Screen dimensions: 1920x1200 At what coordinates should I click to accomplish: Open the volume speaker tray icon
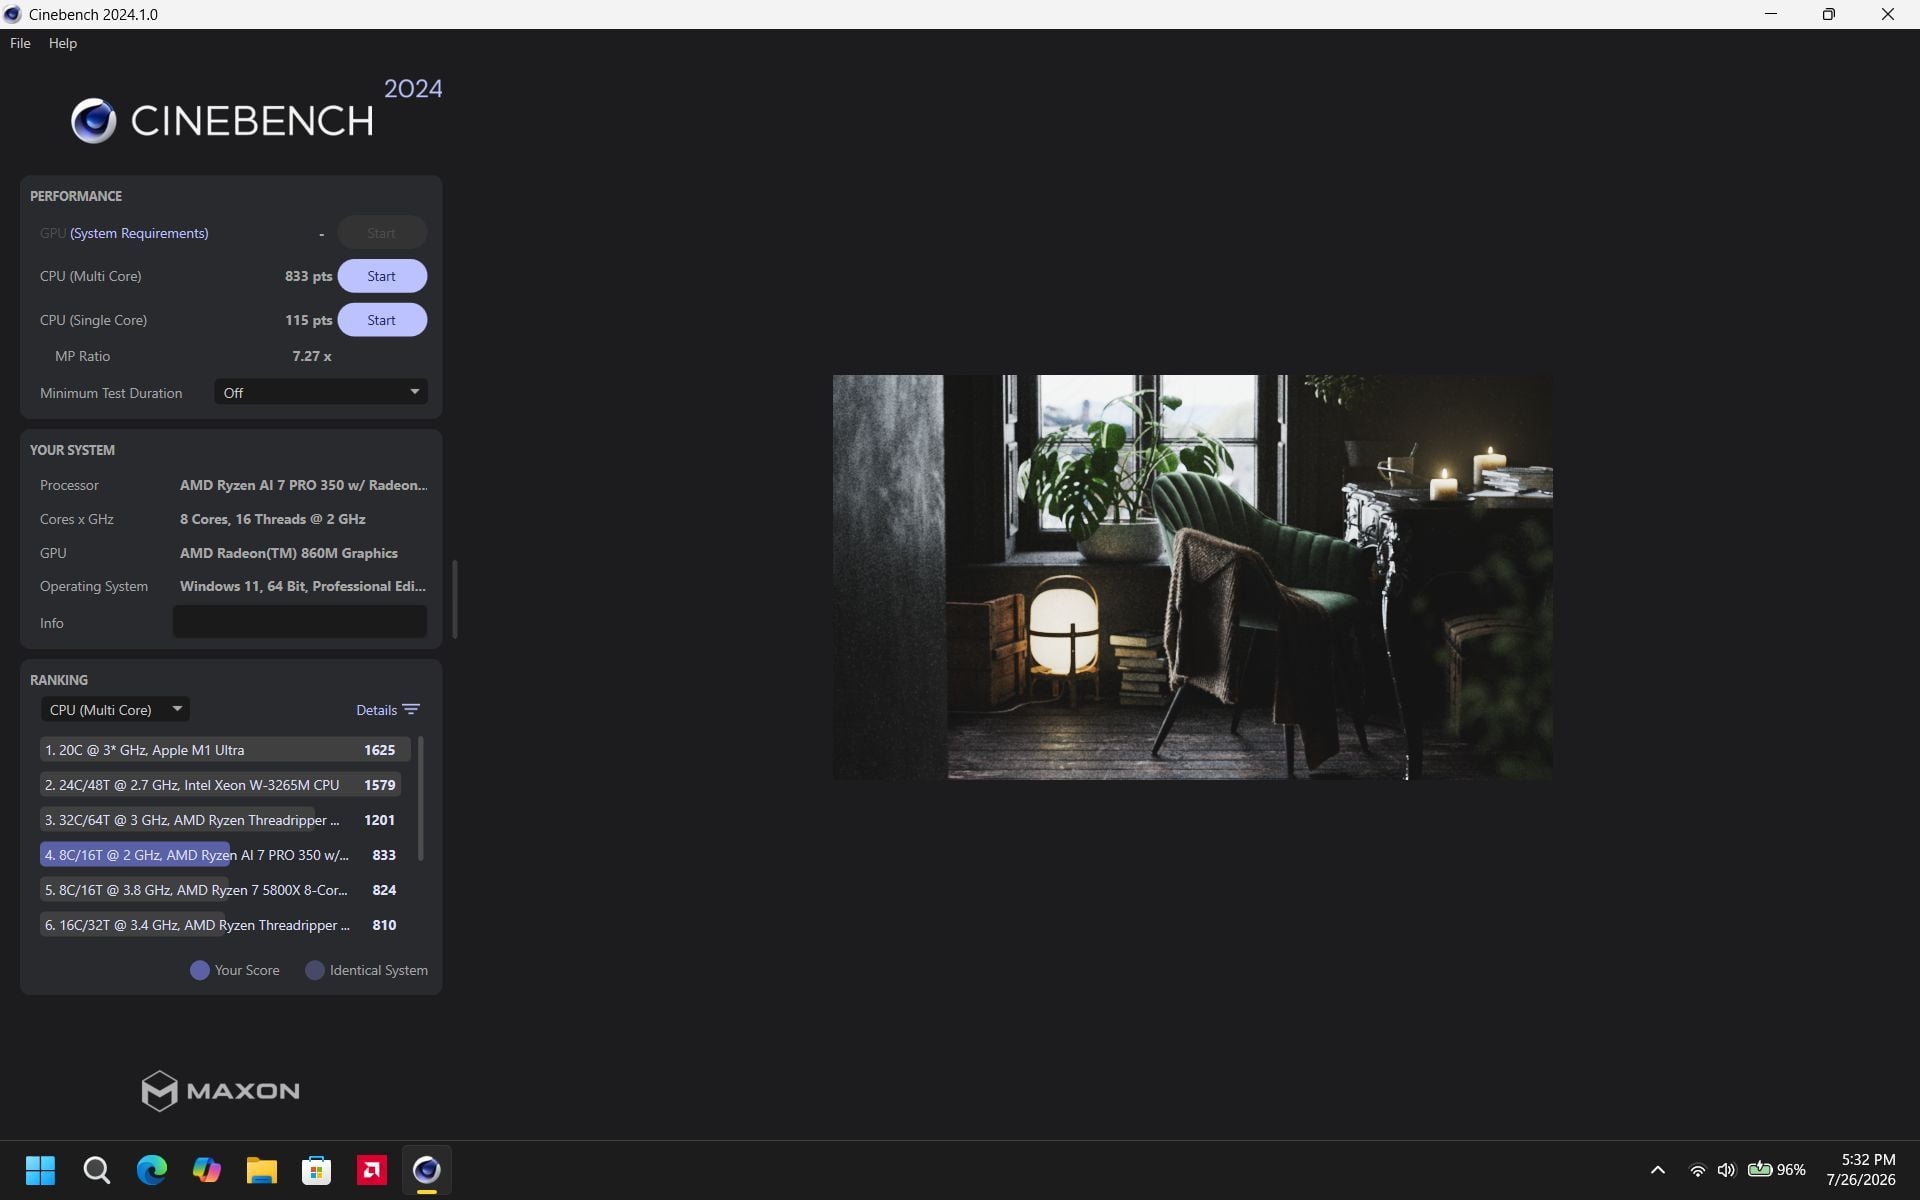[x=1726, y=1170]
